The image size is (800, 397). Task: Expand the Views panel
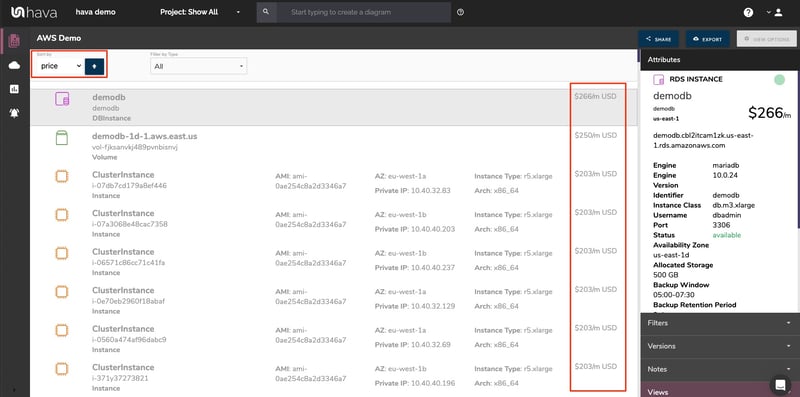coord(719,390)
